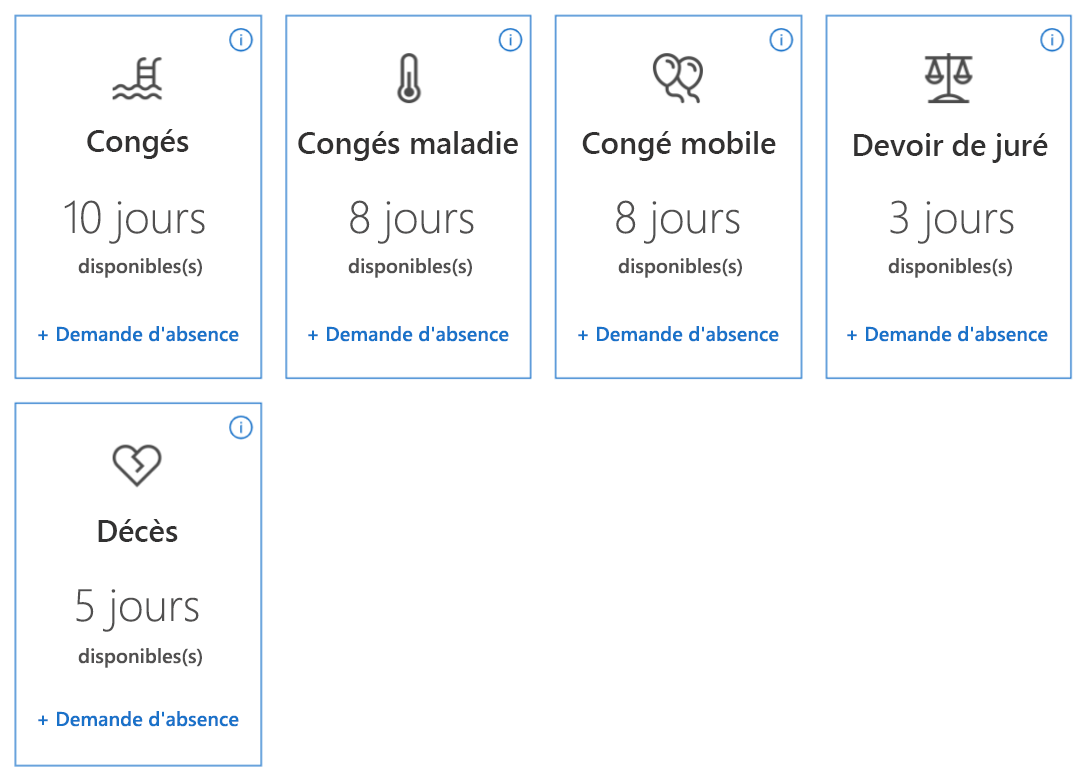Open the Décès card info icon
Viewport: 1085px width, 784px height.
coord(241,427)
